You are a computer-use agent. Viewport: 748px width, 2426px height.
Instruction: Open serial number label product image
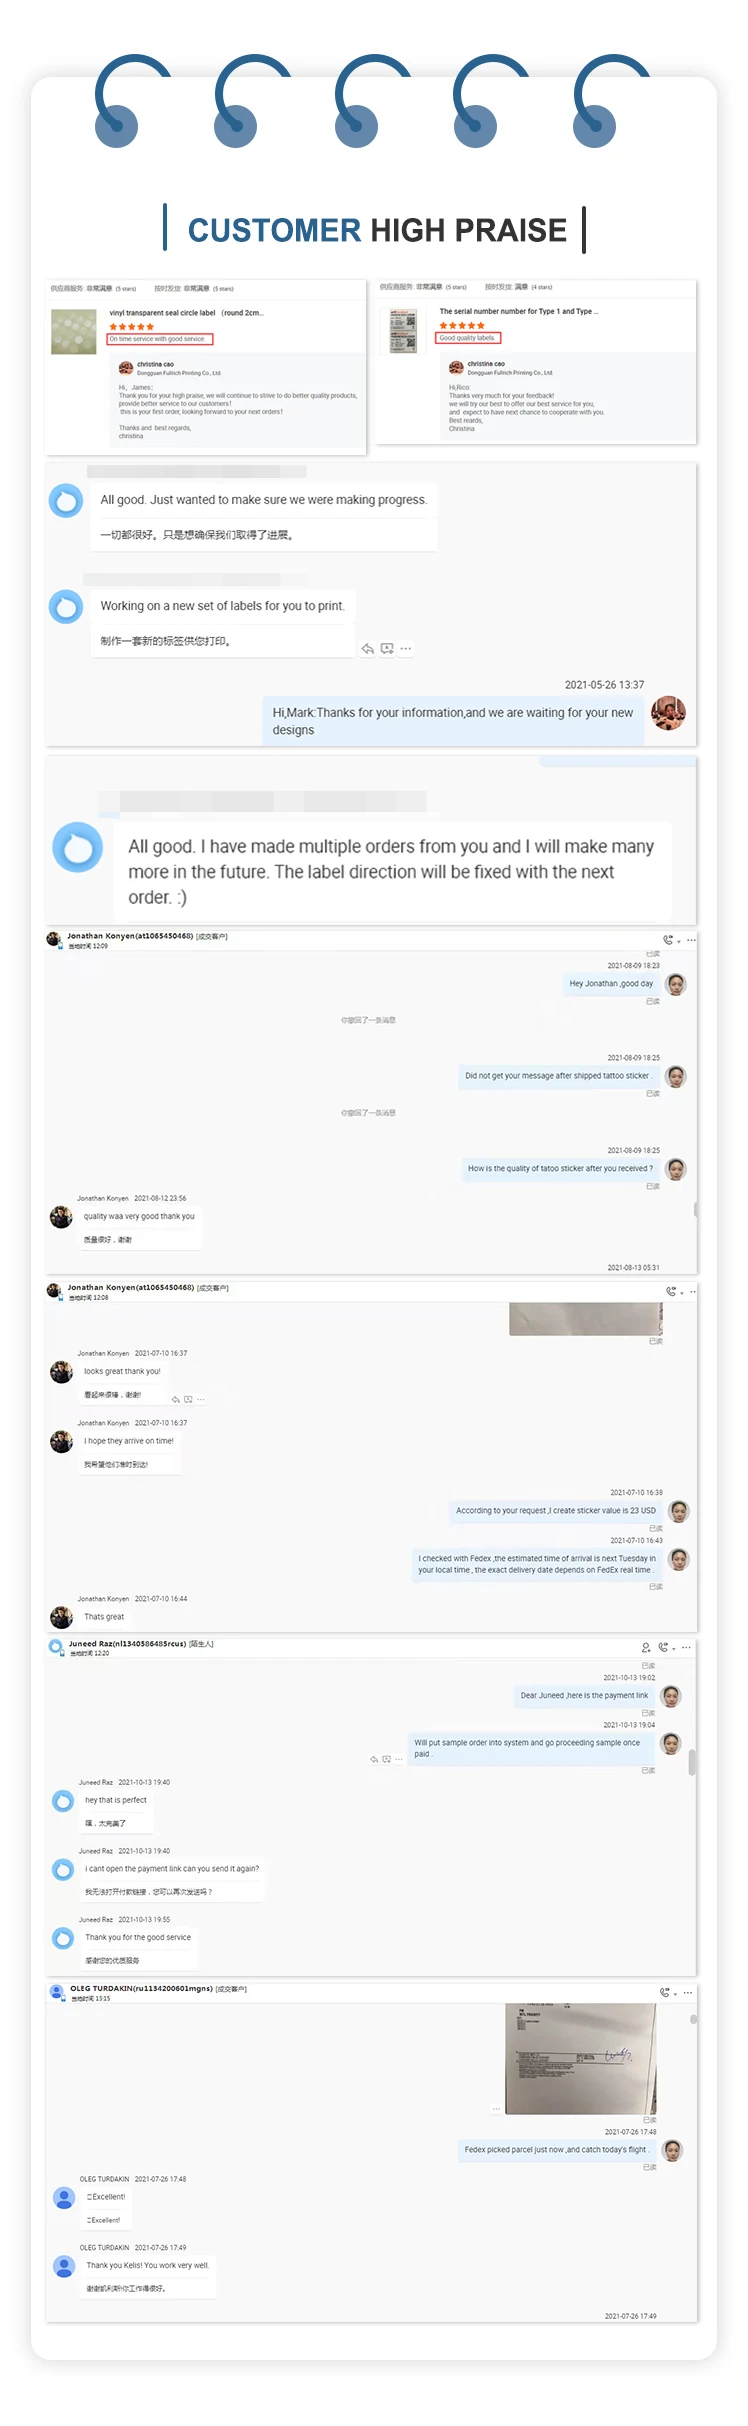[x=403, y=331]
